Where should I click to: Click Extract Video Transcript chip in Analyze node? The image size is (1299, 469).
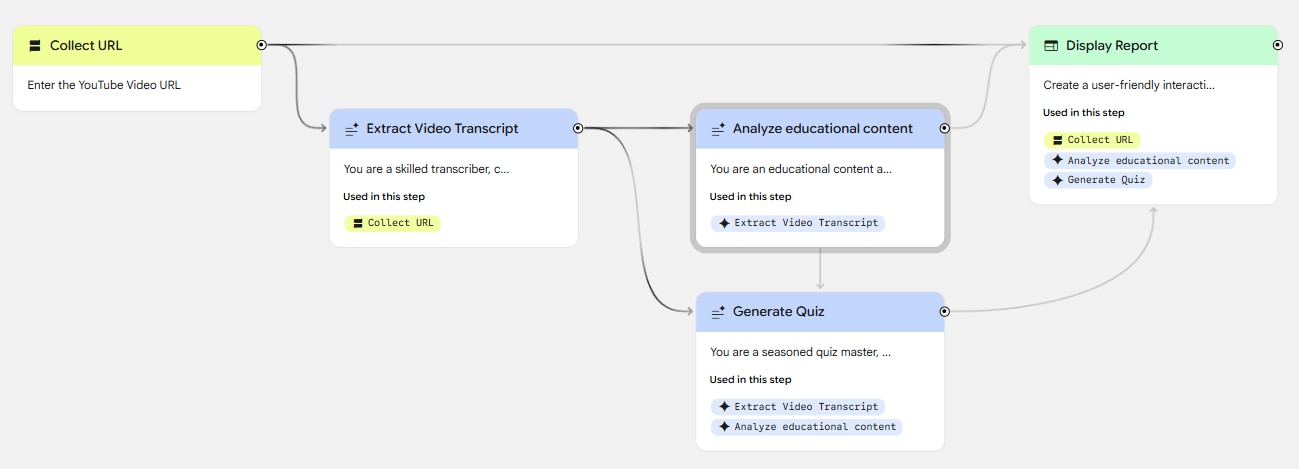tap(797, 223)
